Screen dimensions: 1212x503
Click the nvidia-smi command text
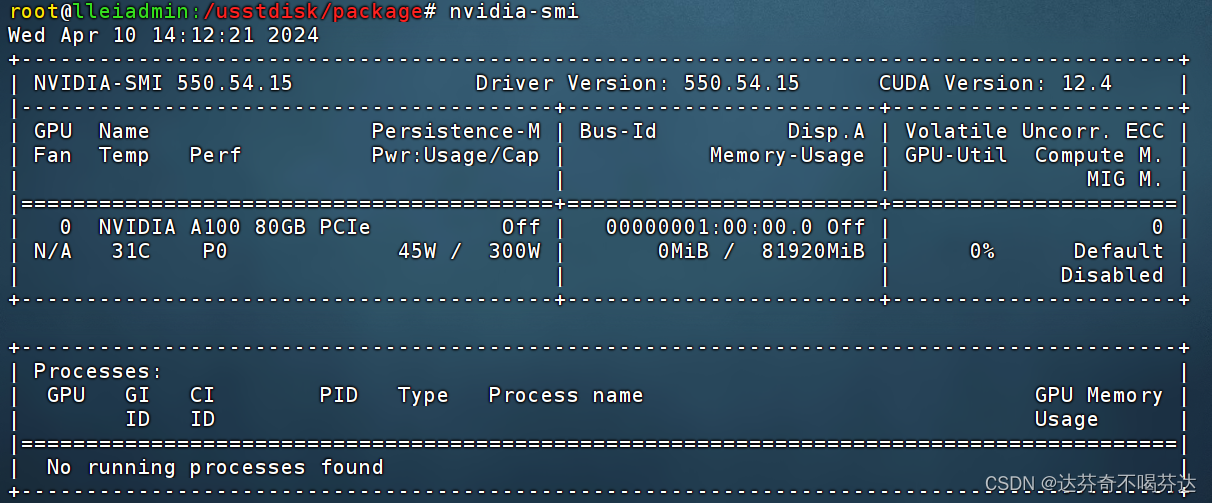click(514, 11)
